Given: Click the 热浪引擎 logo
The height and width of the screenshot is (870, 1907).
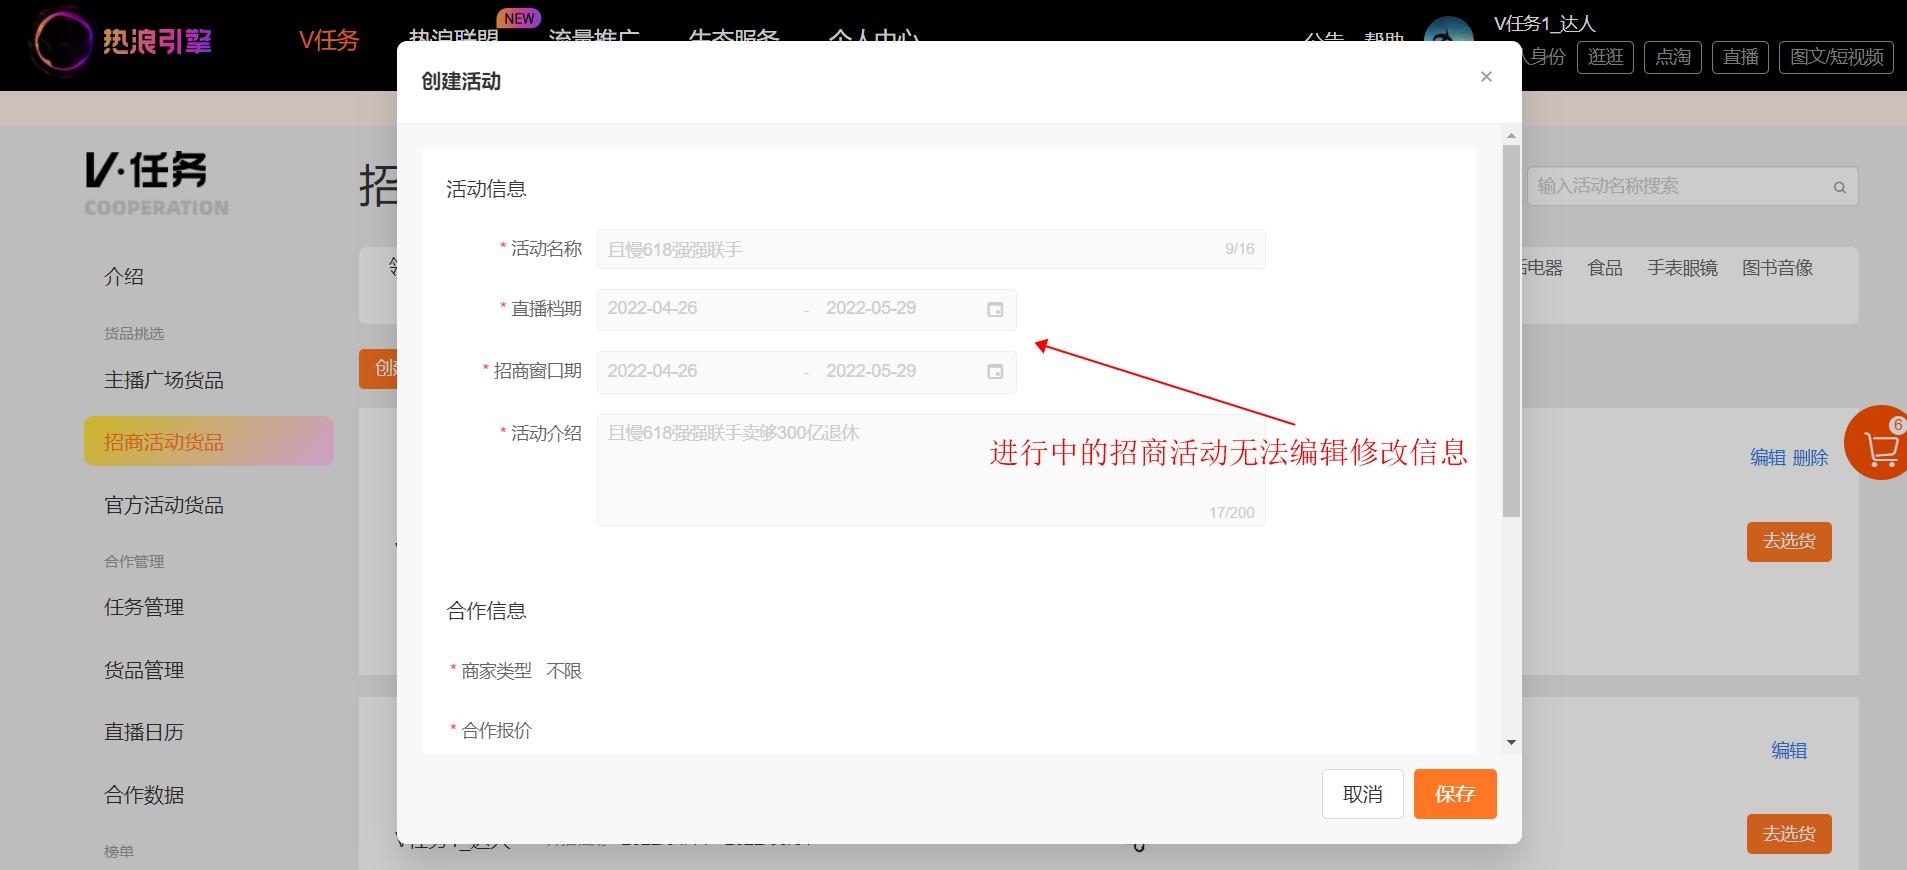Looking at the screenshot, I should tap(122, 42).
